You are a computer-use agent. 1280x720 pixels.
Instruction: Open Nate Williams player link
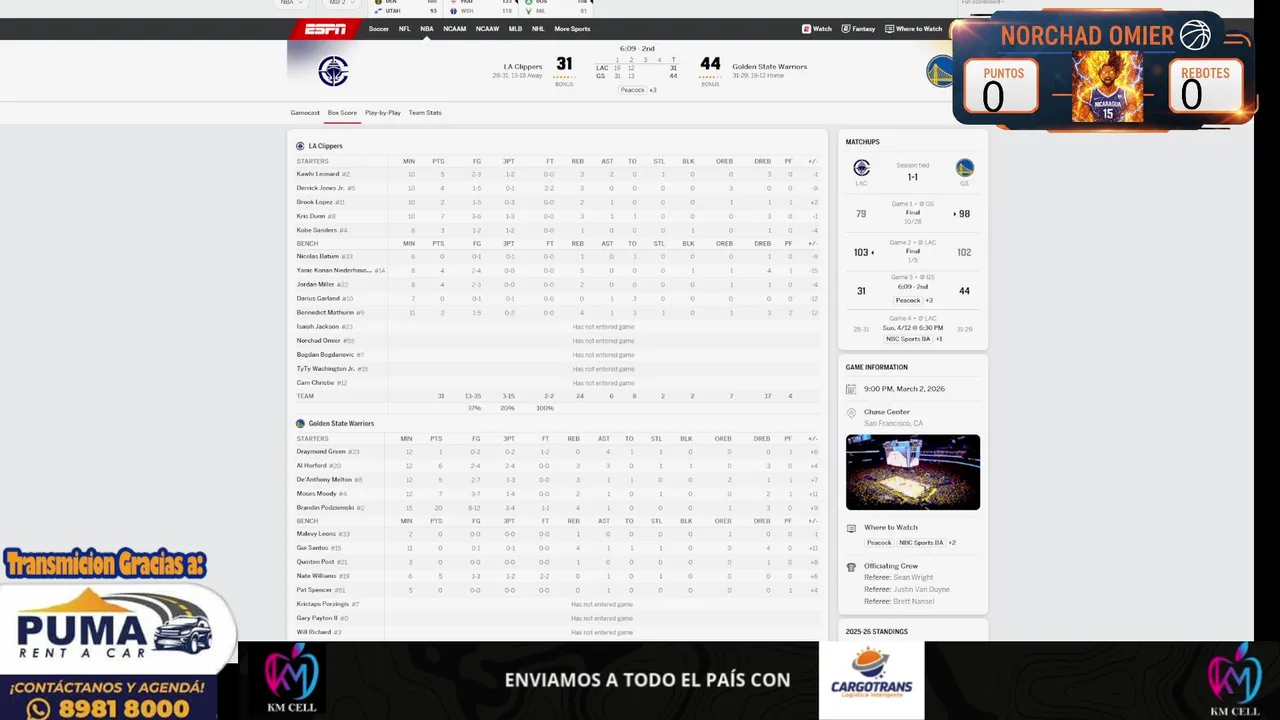(316, 576)
